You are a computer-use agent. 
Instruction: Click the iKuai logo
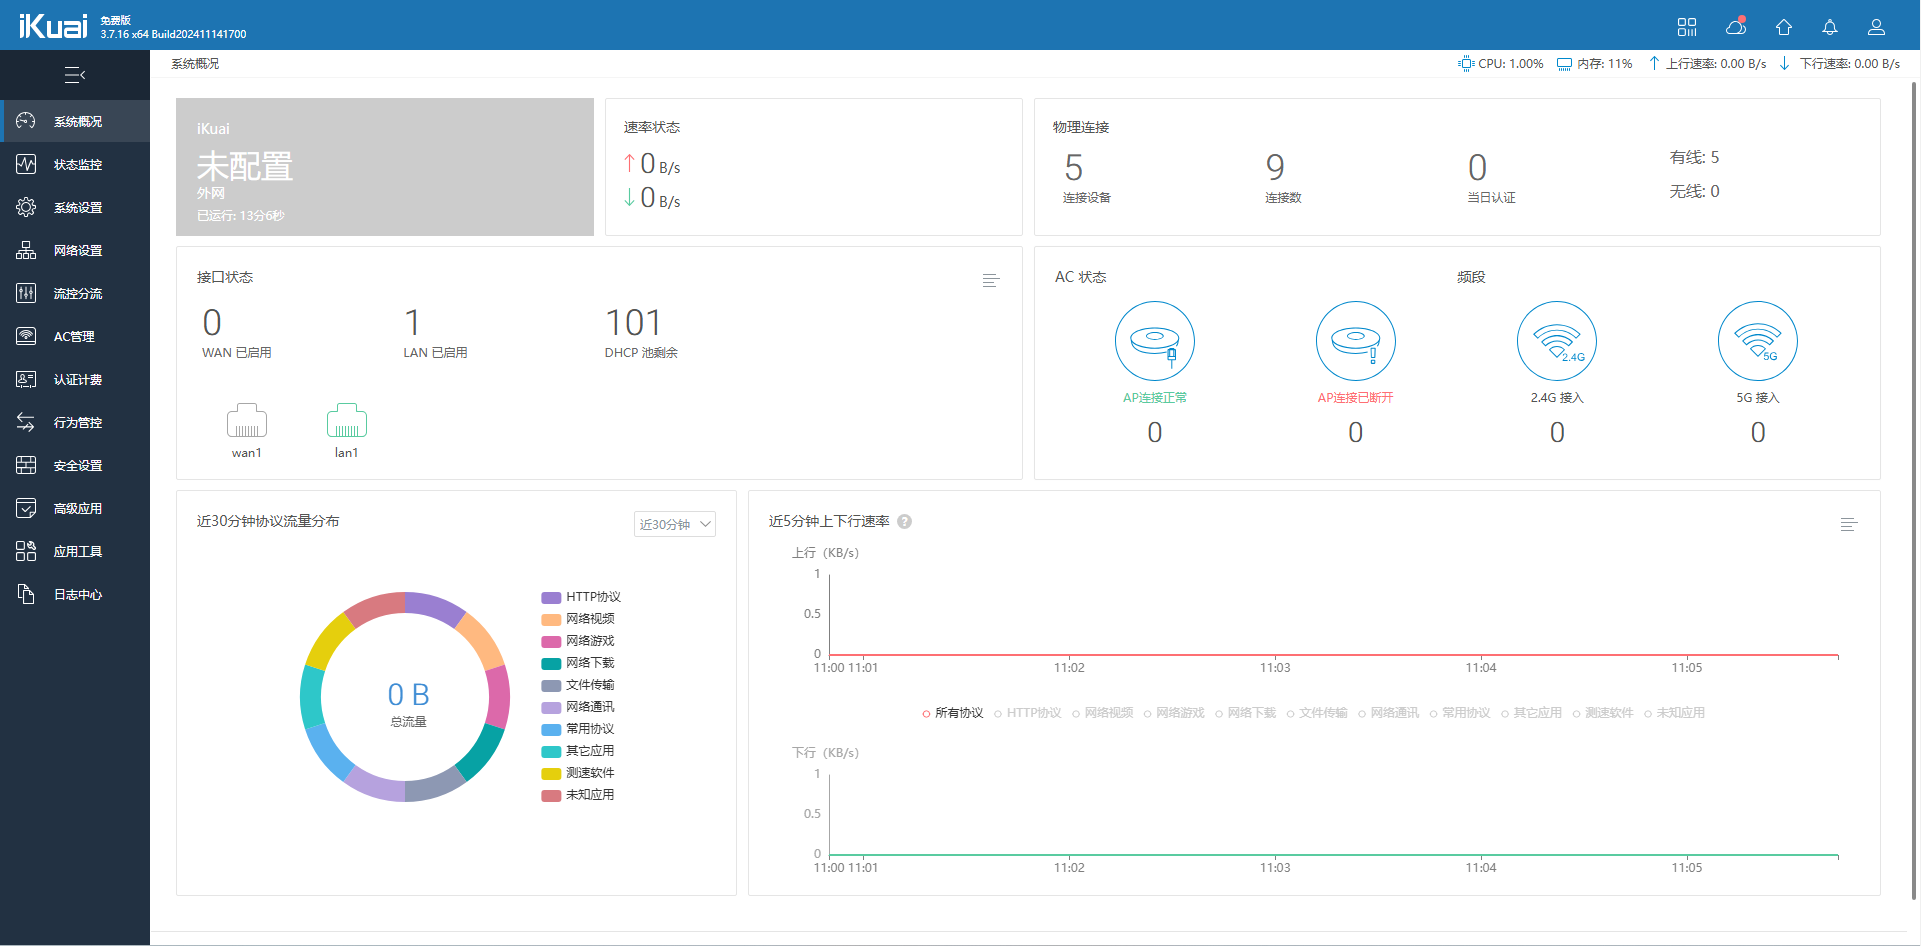click(x=53, y=25)
